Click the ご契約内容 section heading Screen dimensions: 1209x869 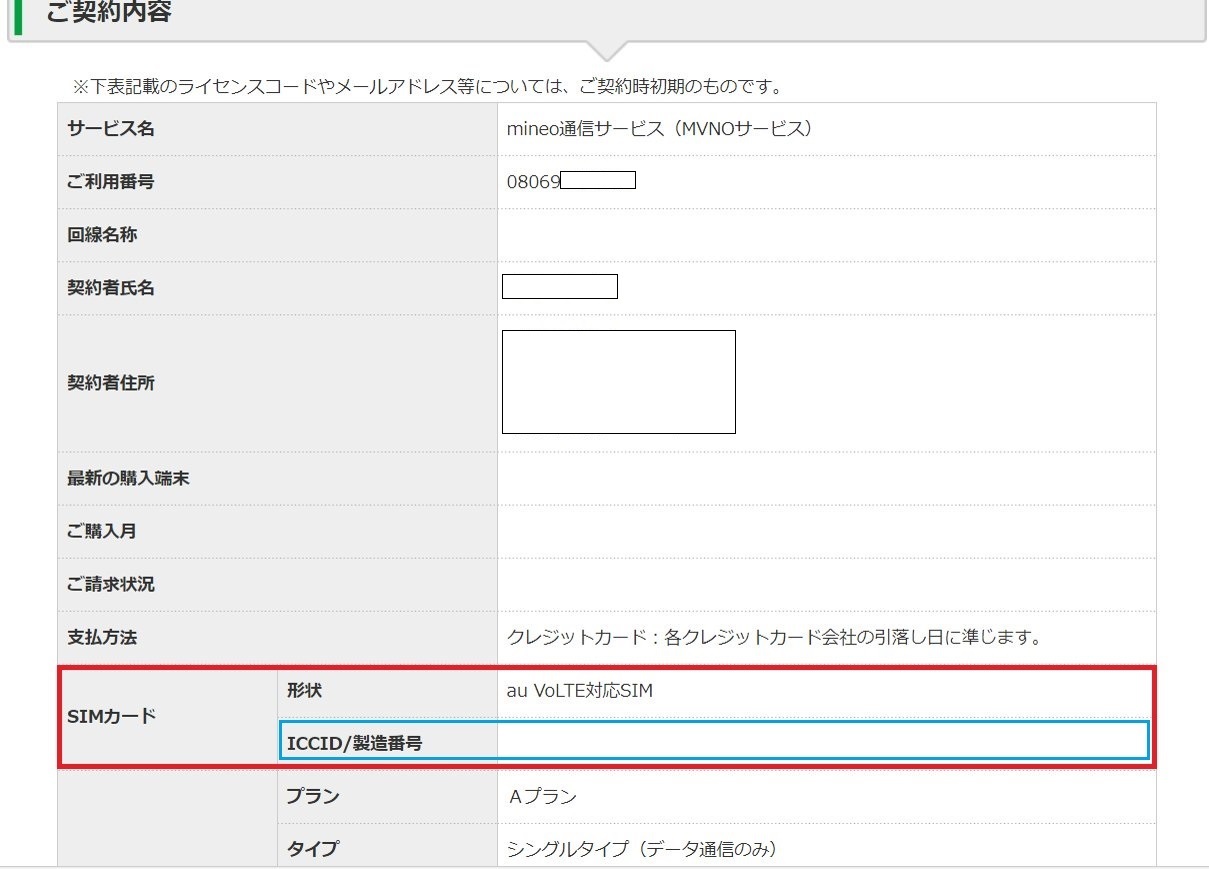tap(108, 14)
